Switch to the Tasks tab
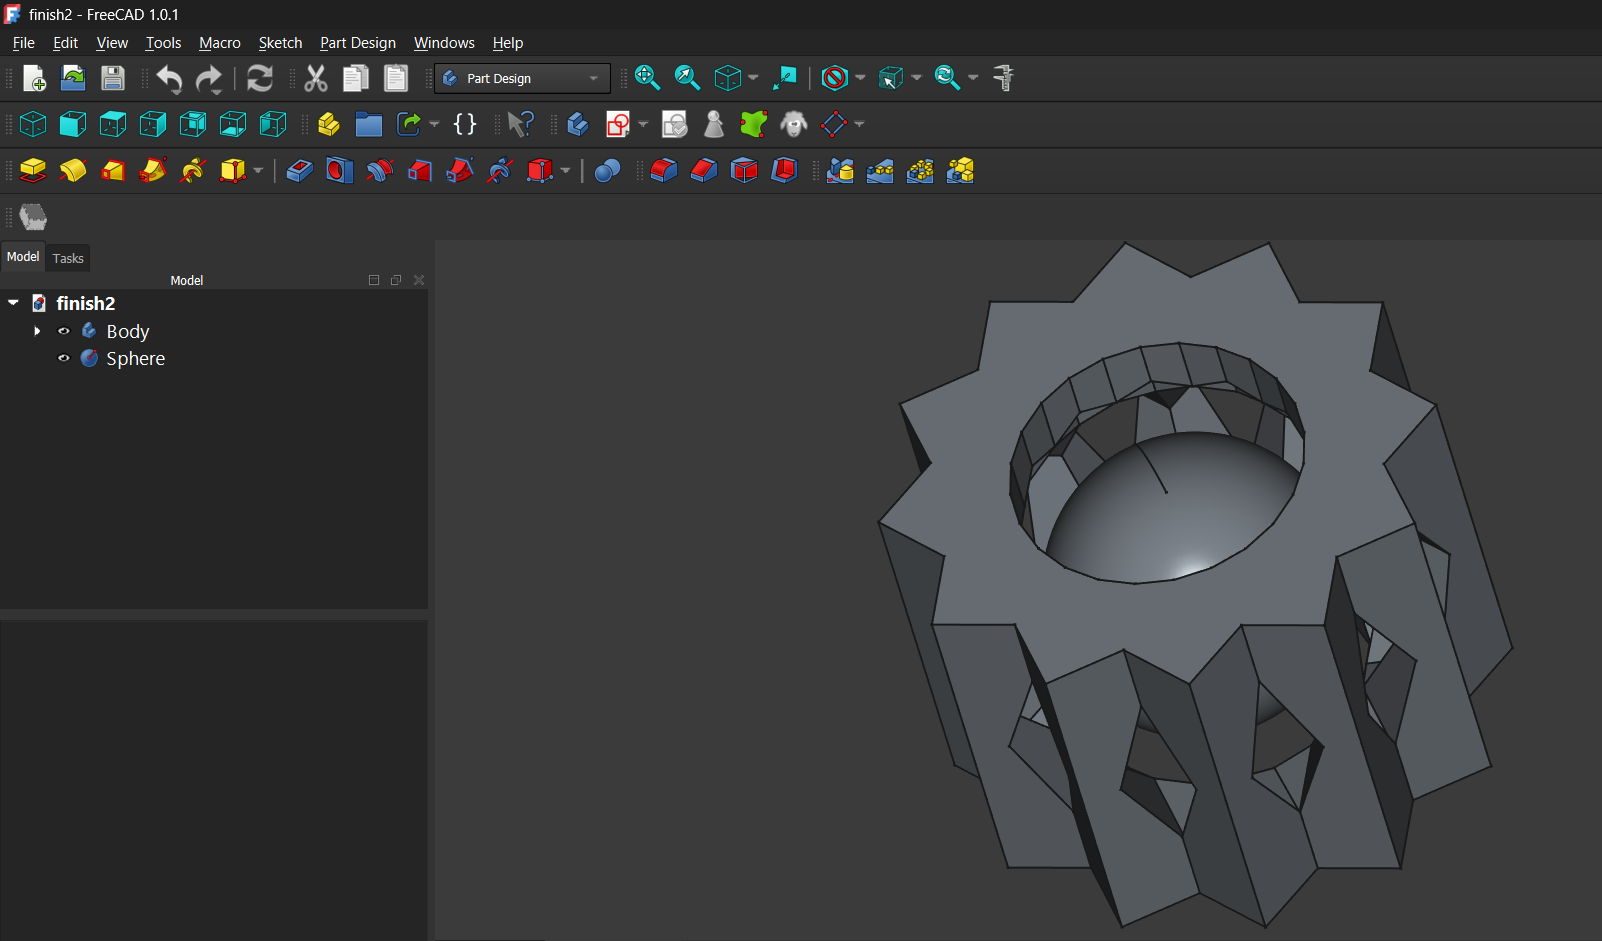1602x941 pixels. pyautogui.click(x=68, y=258)
